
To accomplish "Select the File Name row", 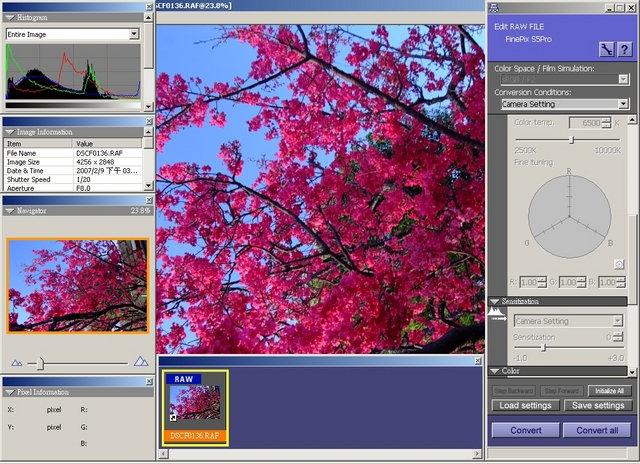I will (x=73, y=153).
